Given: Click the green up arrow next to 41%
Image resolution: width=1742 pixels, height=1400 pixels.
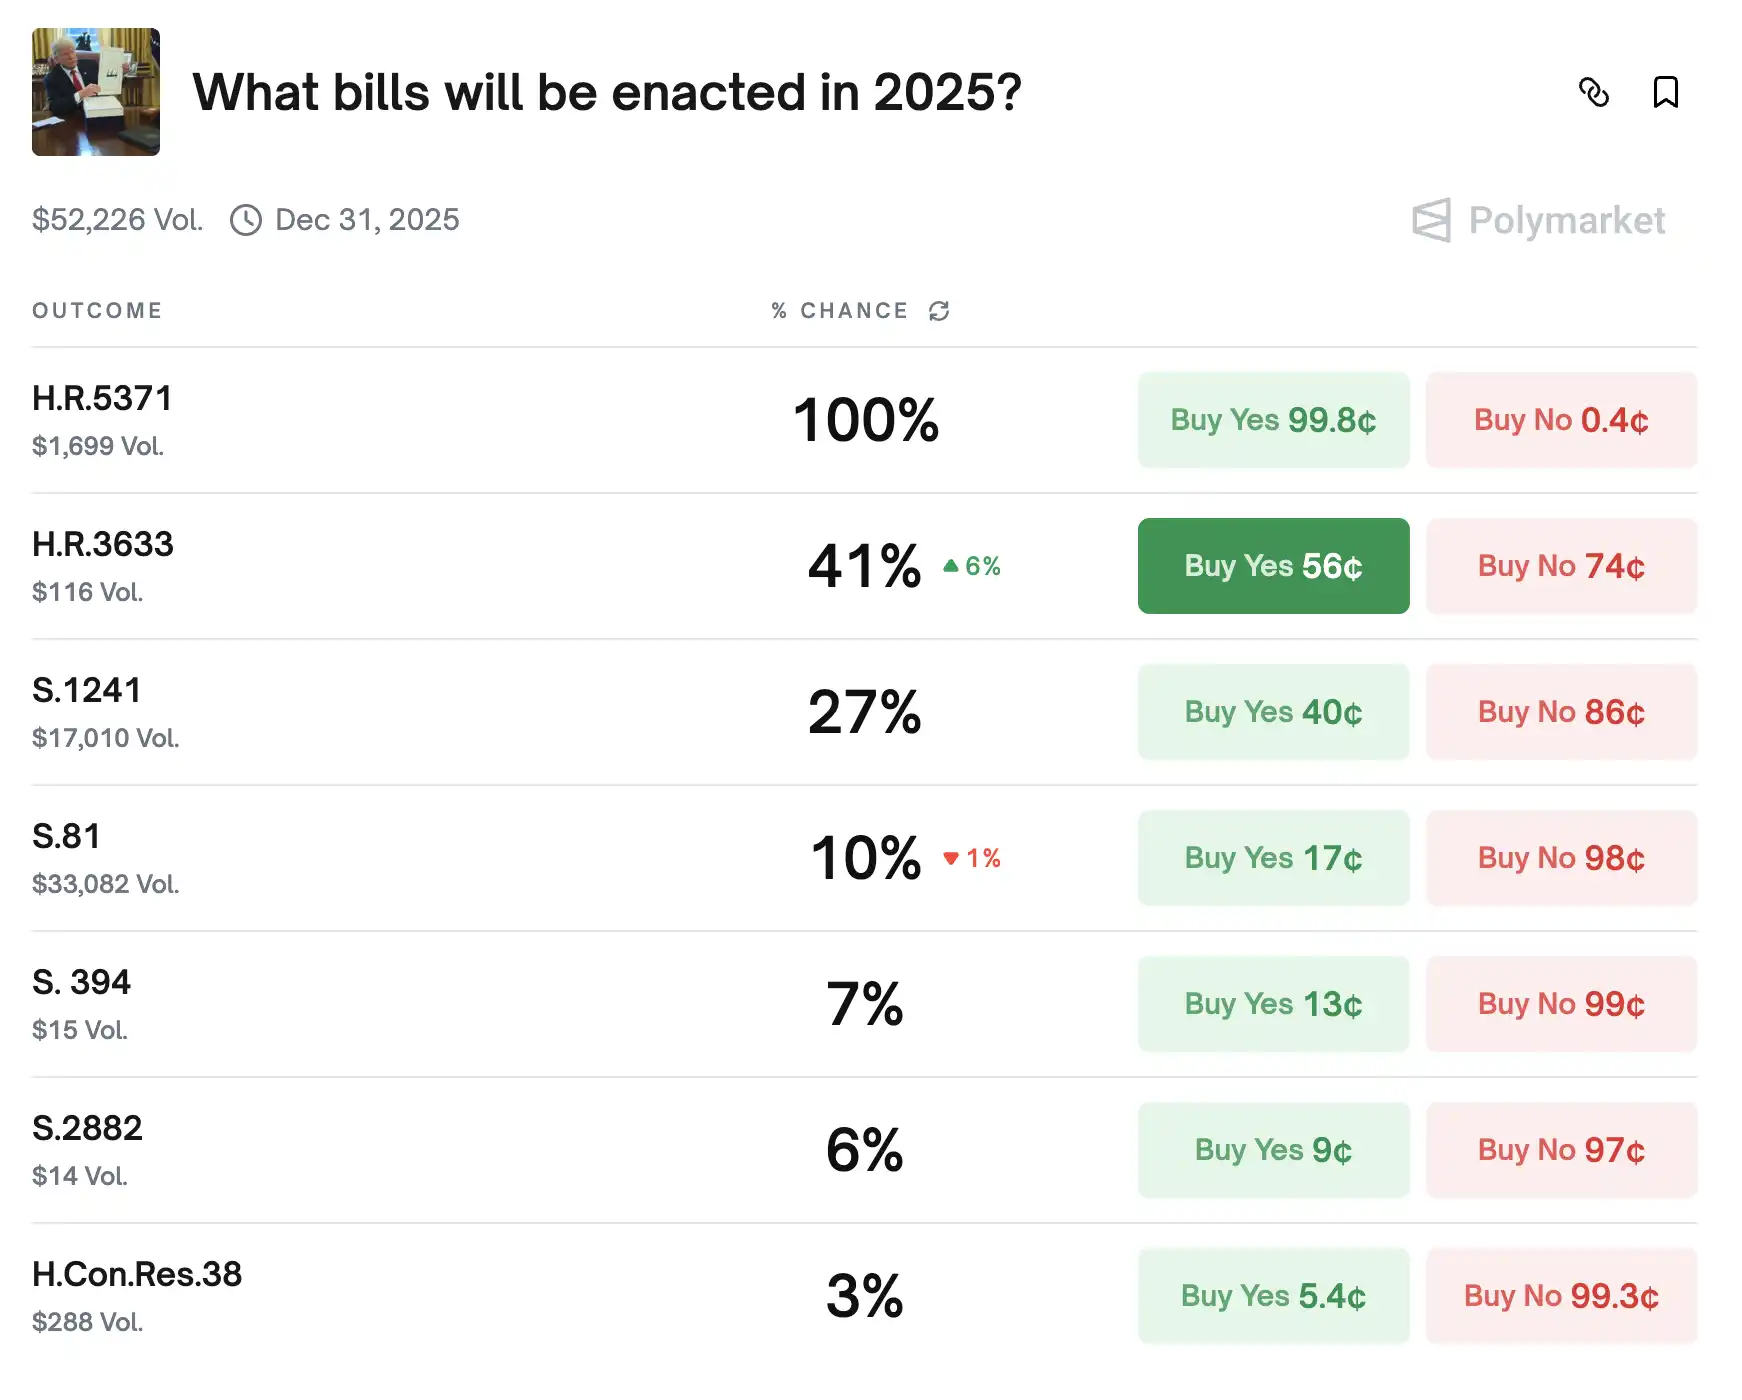Looking at the screenshot, I should click(951, 565).
